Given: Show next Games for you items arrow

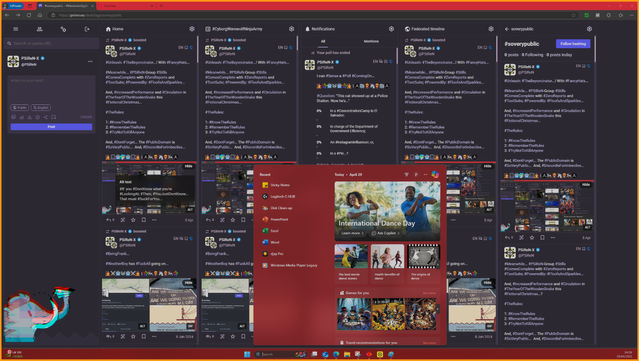Looking at the screenshot, I should (x=438, y=309).
